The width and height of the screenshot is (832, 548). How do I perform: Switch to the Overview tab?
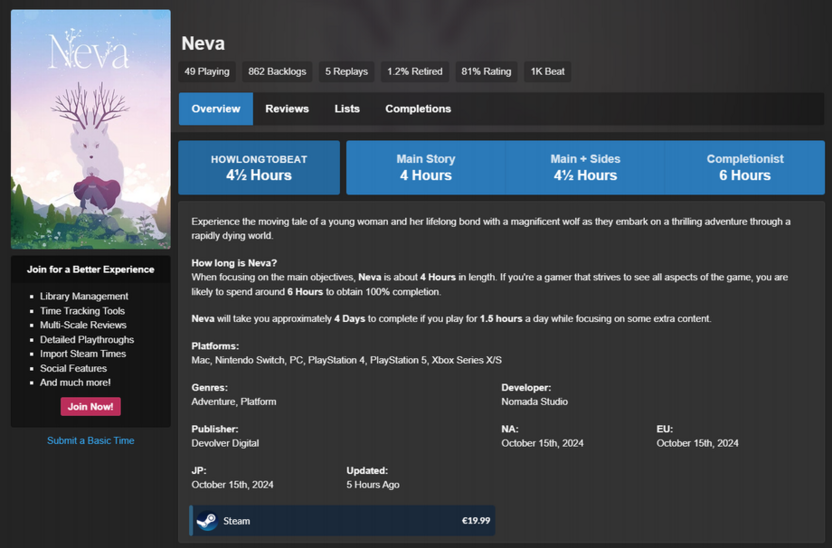pyautogui.click(x=216, y=109)
